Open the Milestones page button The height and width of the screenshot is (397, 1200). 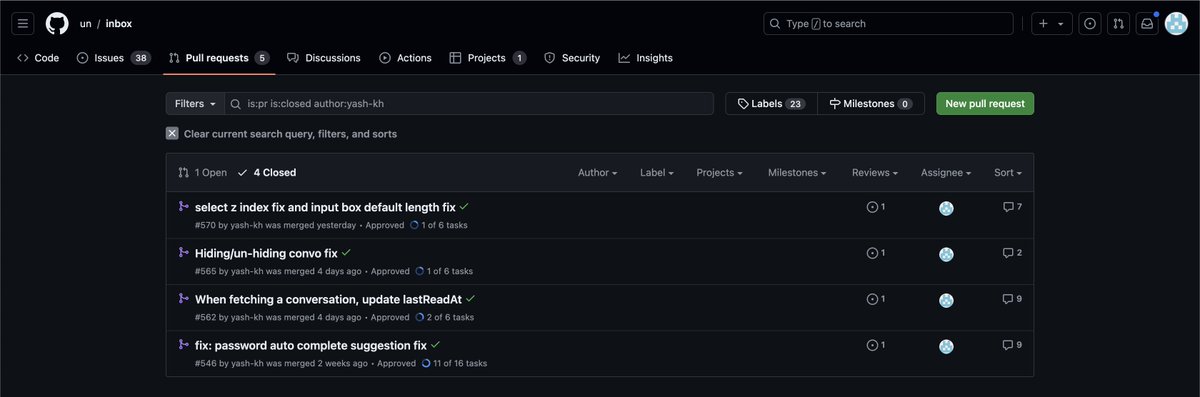[870, 103]
